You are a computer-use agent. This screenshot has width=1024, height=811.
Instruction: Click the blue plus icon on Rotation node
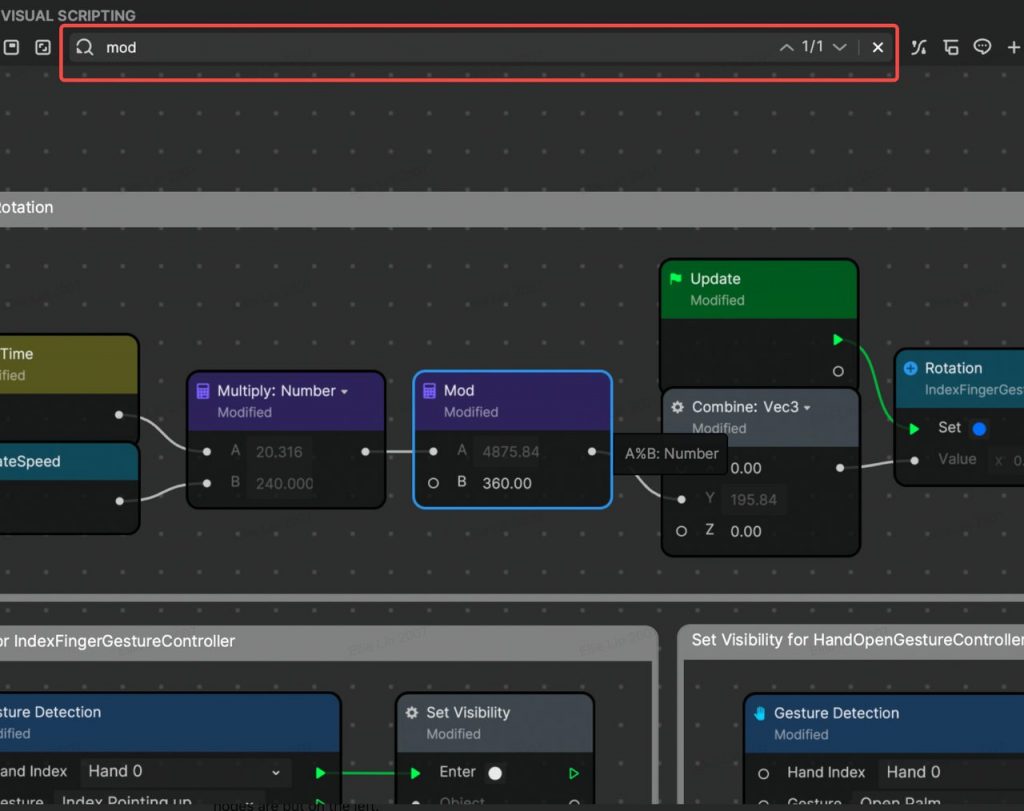(x=910, y=368)
